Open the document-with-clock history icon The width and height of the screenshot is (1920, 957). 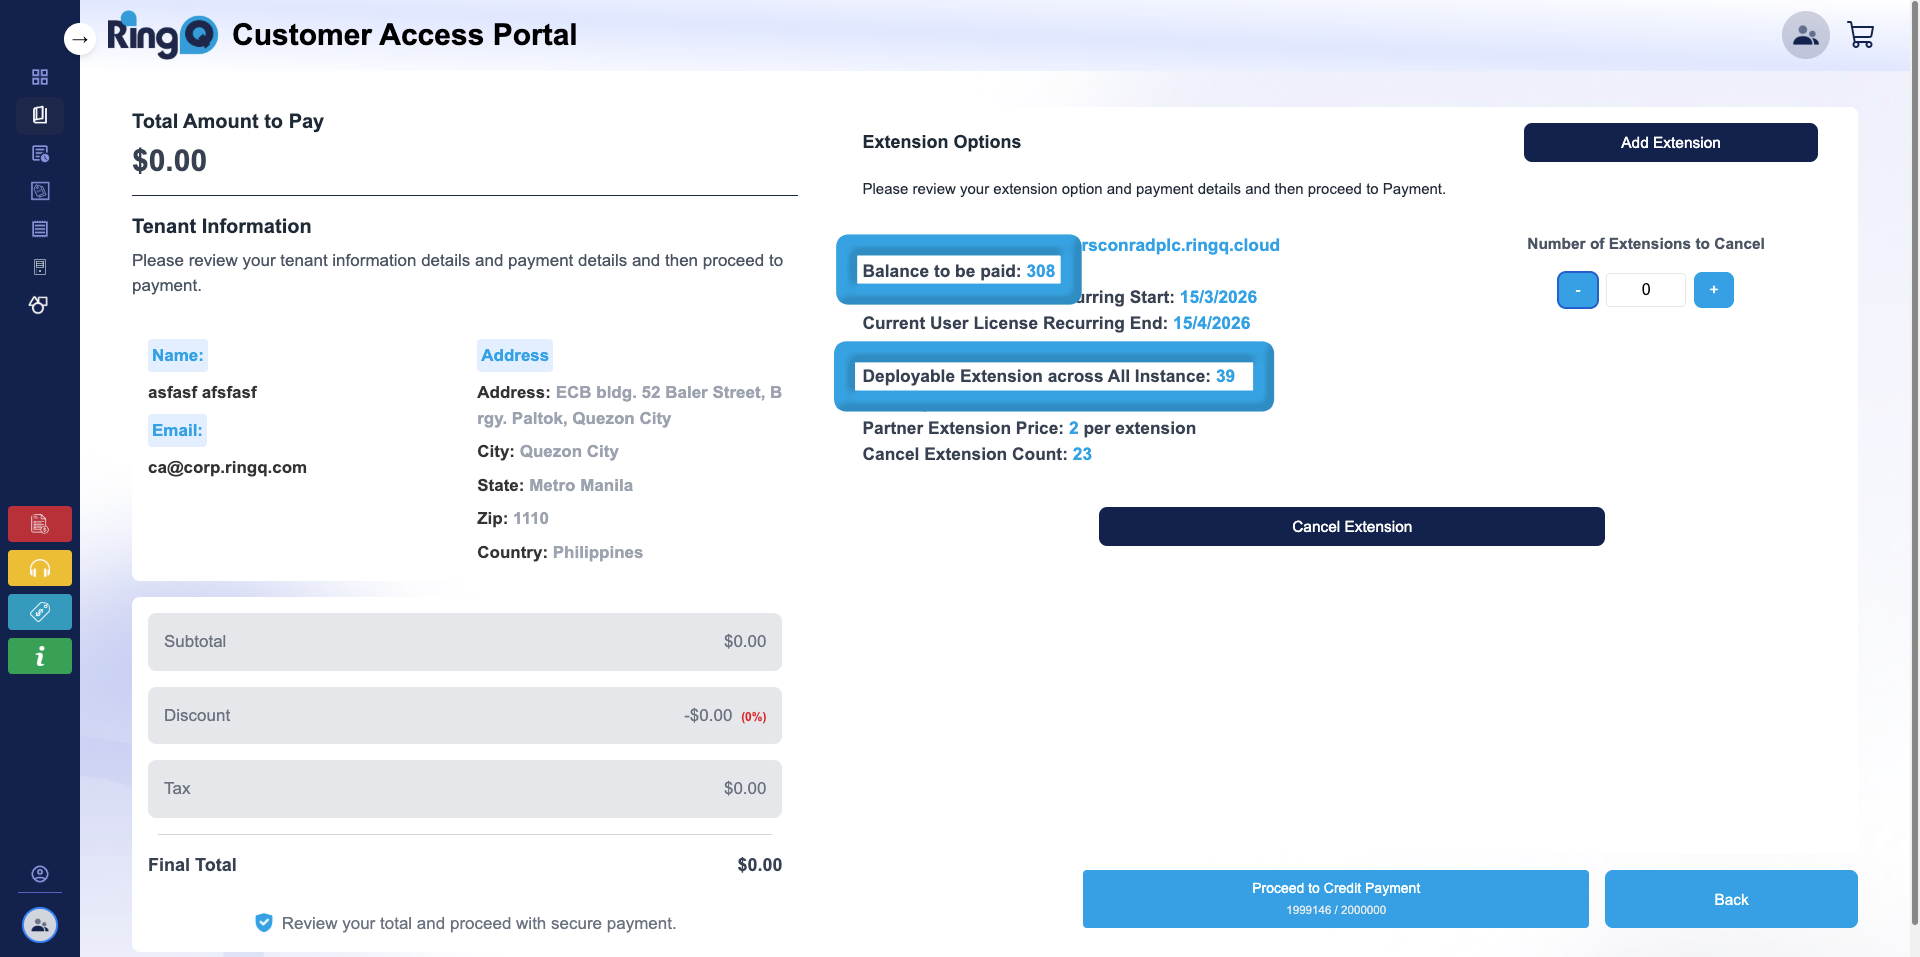(40, 153)
